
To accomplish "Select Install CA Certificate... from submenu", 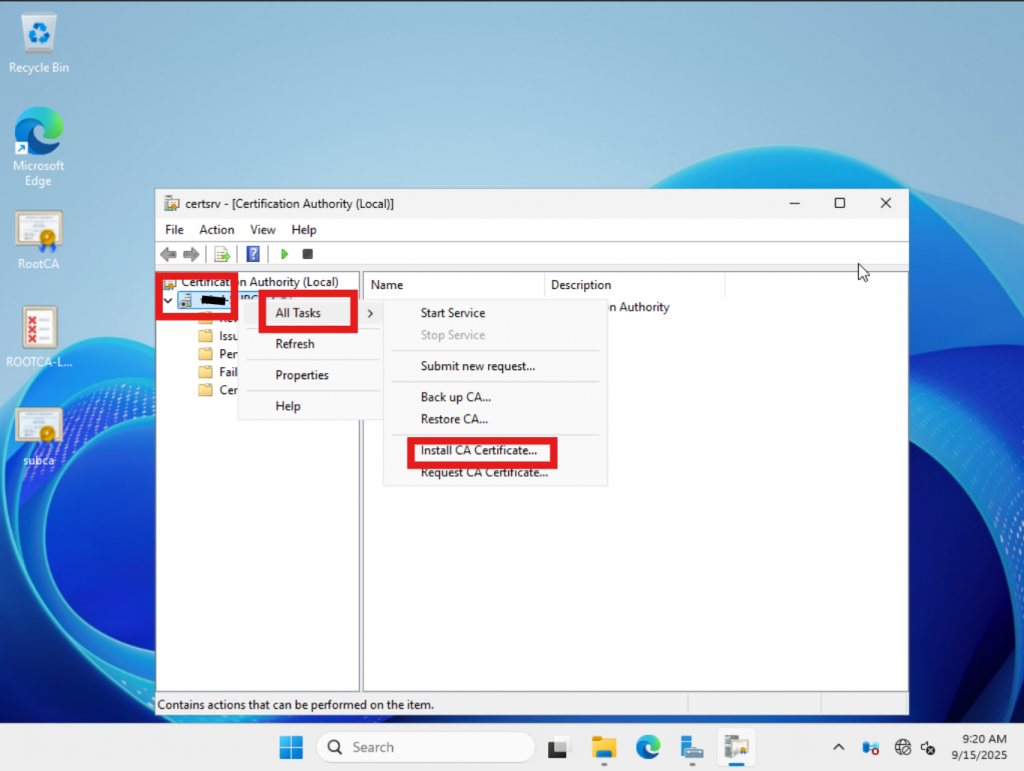I will [x=478, y=451].
